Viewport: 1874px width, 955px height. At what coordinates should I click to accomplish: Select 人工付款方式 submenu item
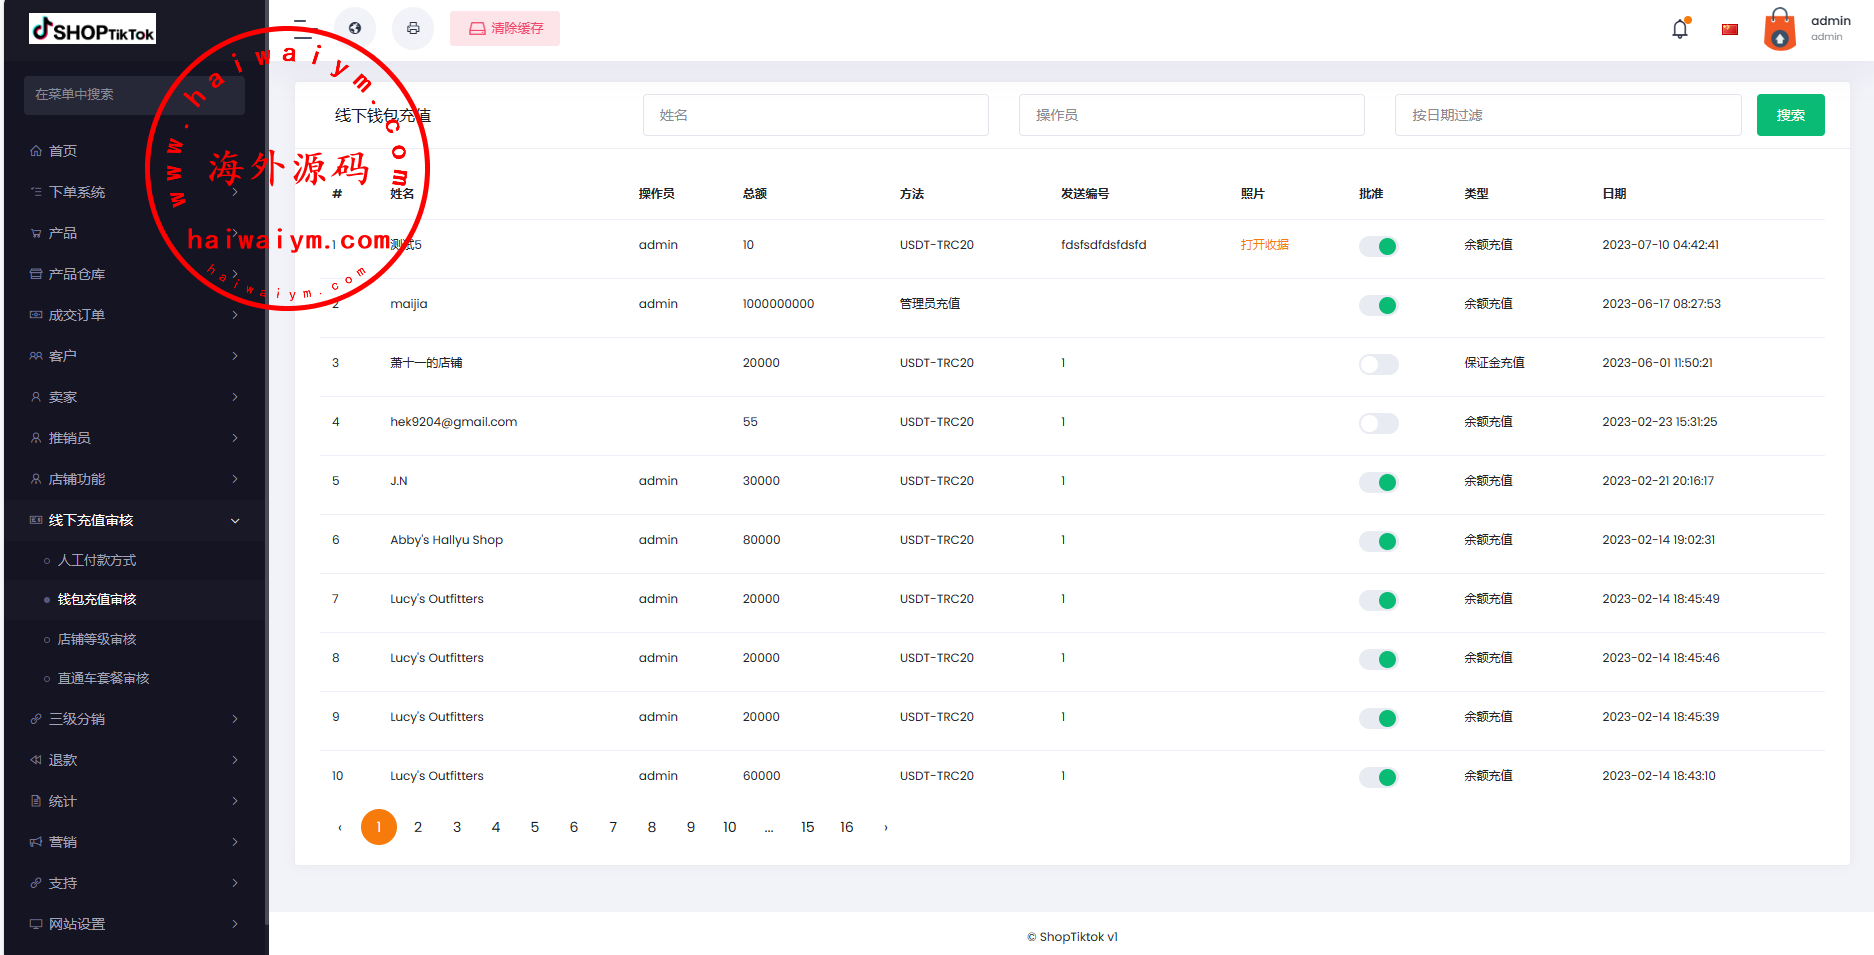[x=97, y=560]
